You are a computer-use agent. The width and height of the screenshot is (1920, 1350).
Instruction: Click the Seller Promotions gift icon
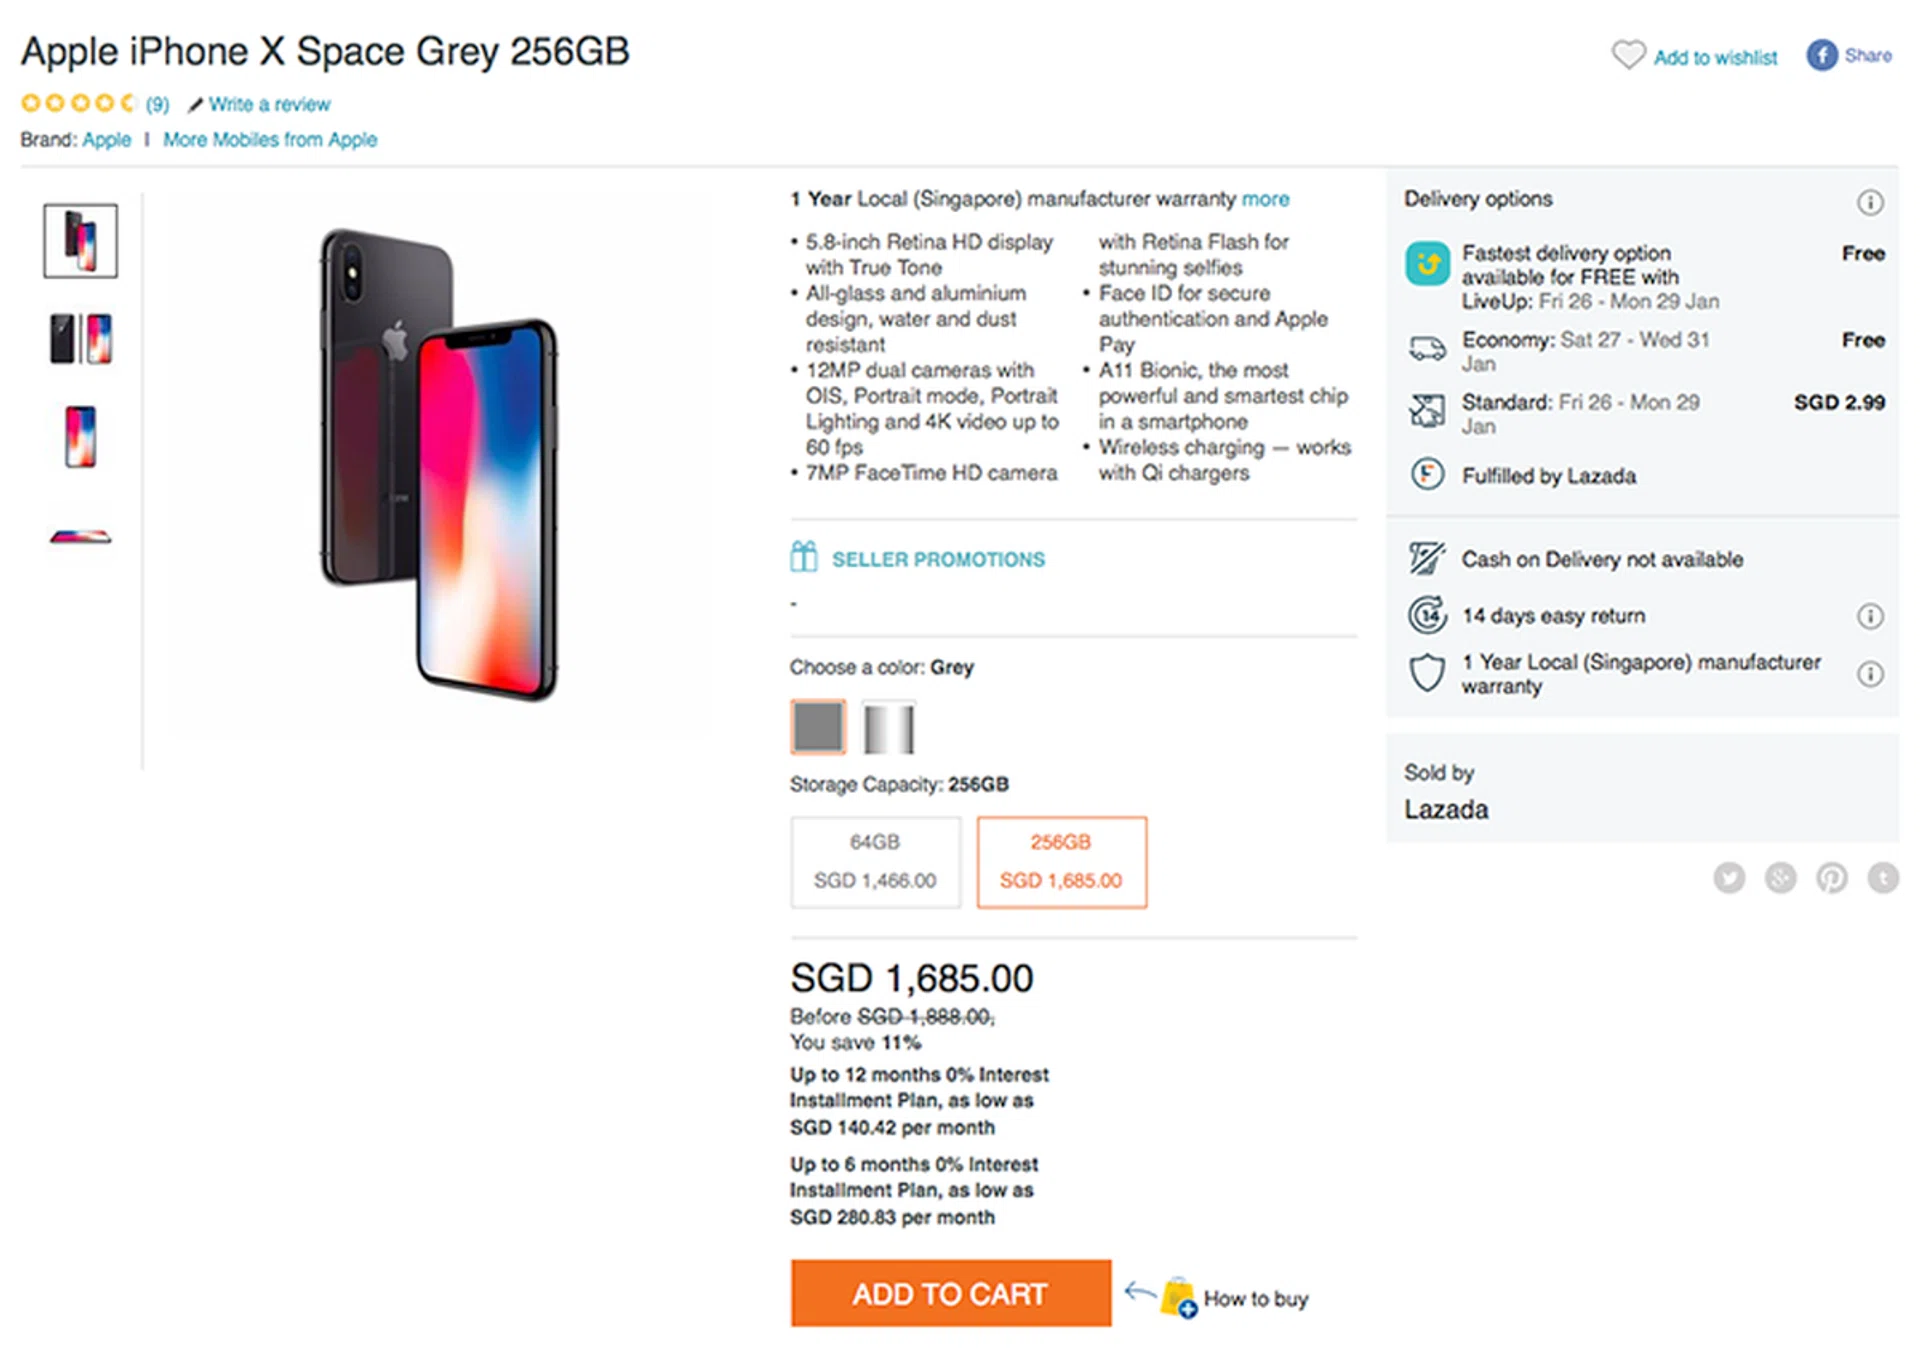[x=804, y=557]
